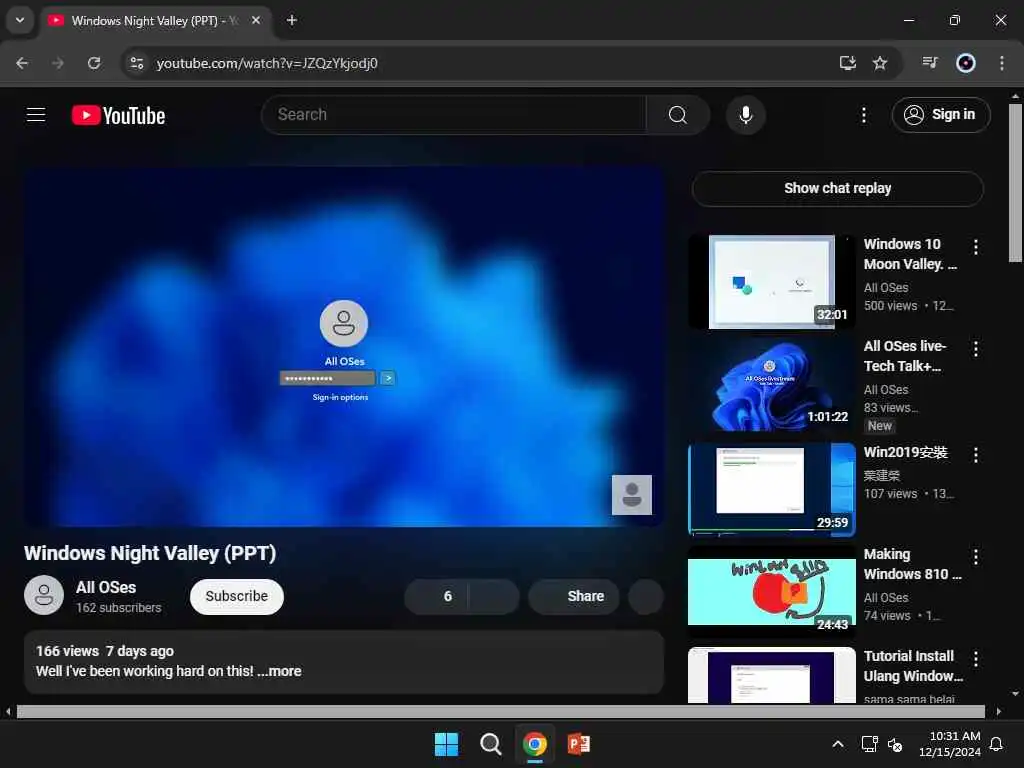Bookmark this page with star icon

pos(880,63)
